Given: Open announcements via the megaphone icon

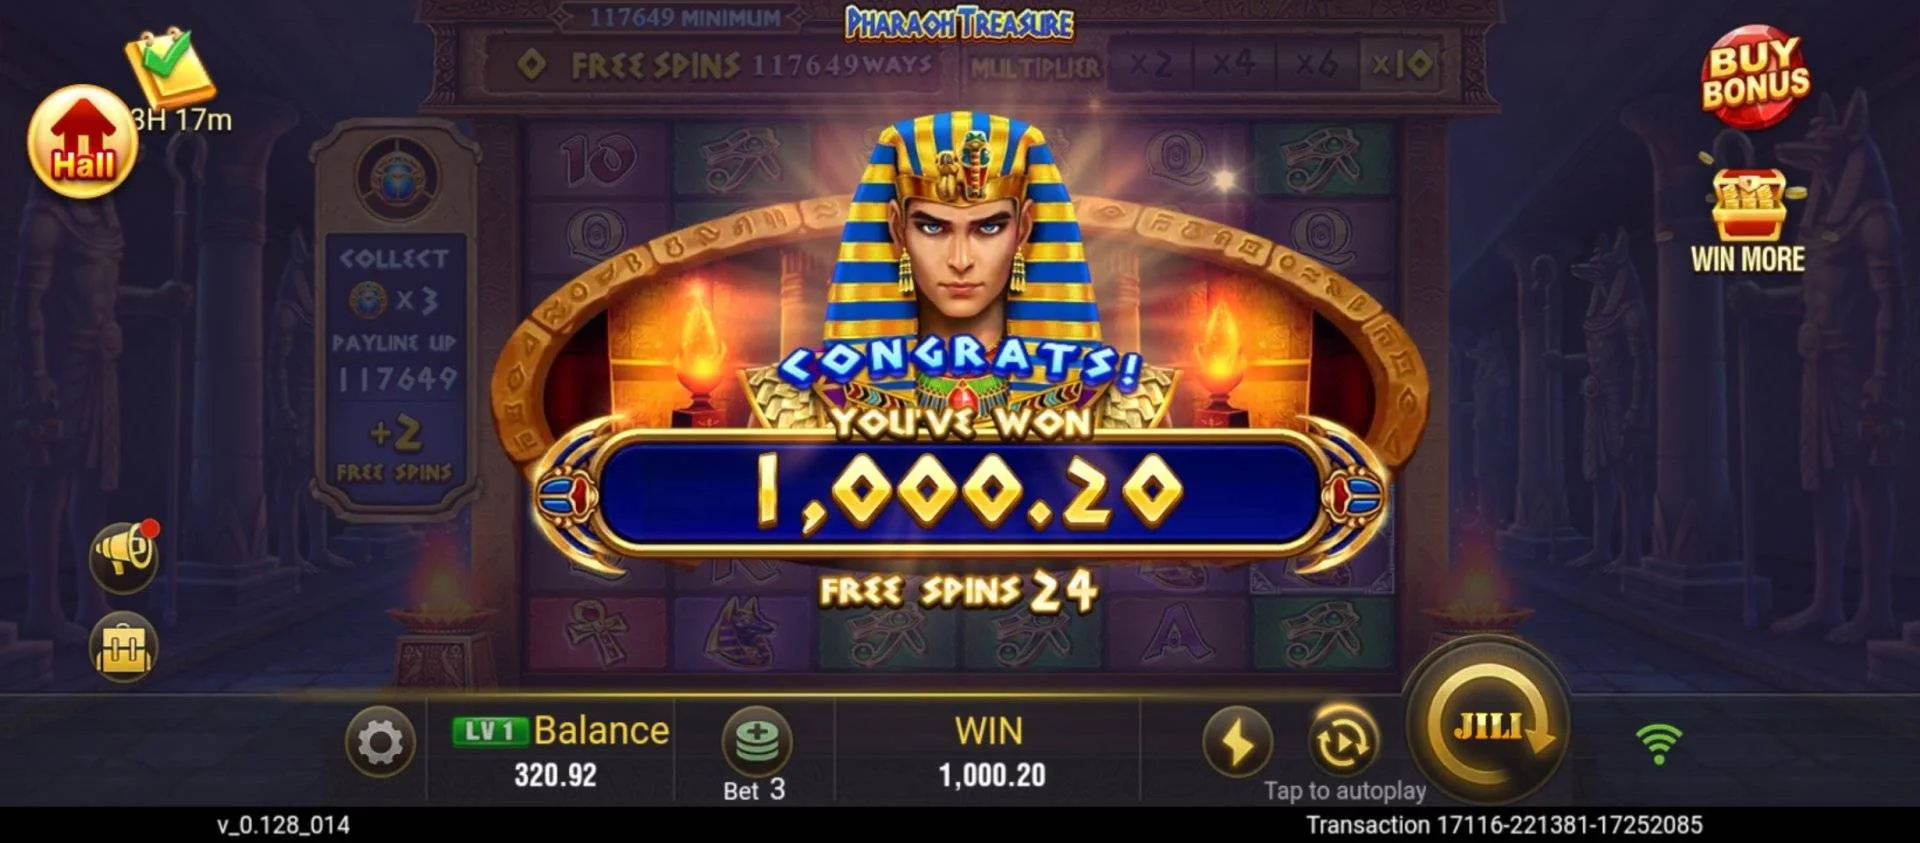Looking at the screenshot, I should coord(124,553).
